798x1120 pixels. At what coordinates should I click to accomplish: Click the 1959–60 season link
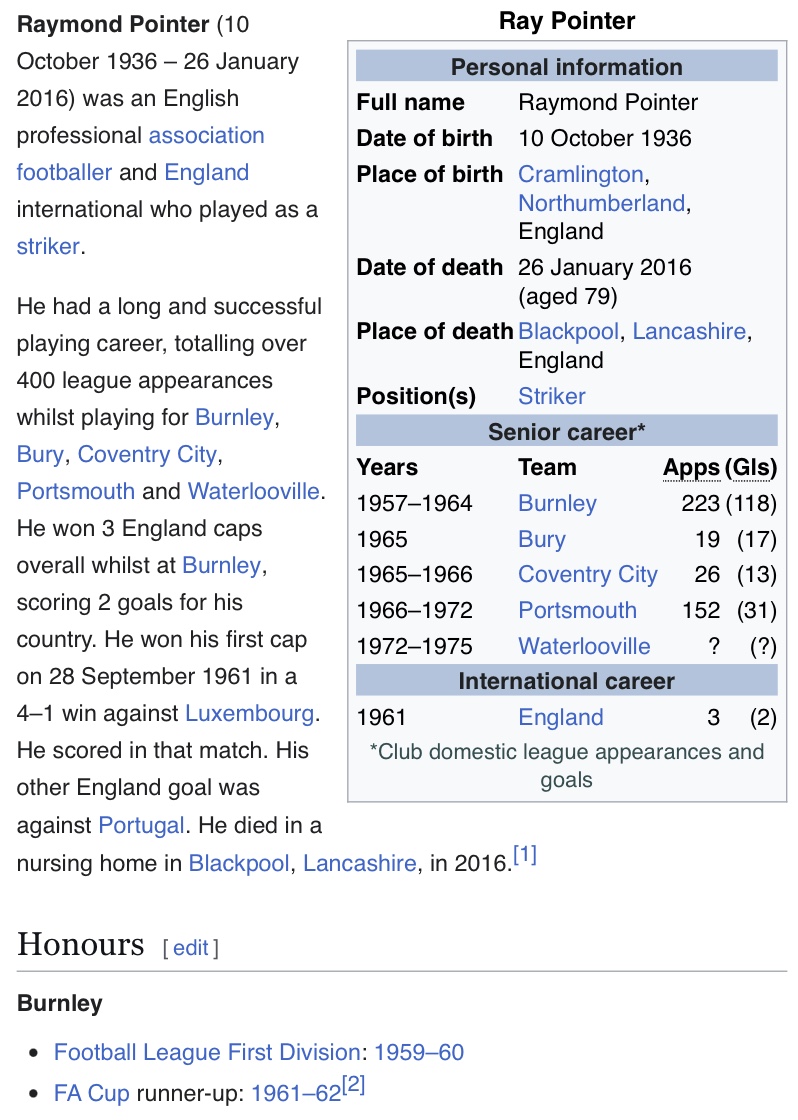(419, 1052)
